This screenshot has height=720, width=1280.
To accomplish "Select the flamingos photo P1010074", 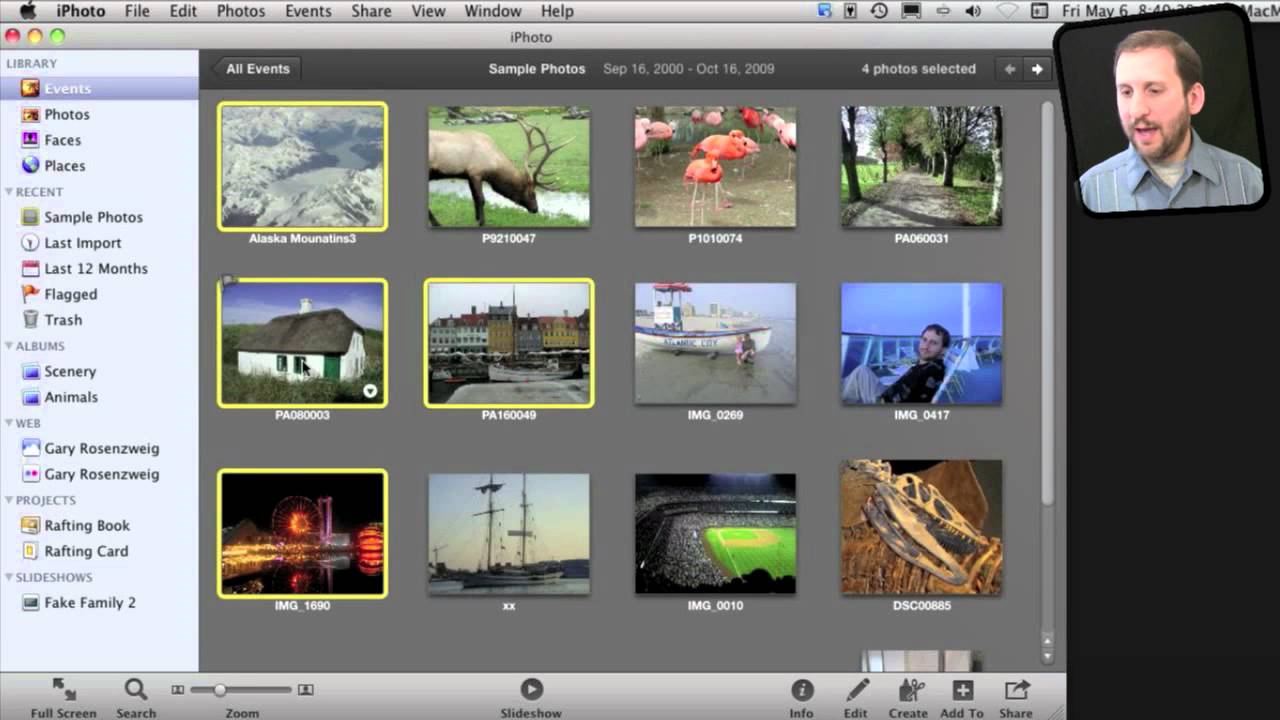I will pyautogui.click(x=715, y=167).
